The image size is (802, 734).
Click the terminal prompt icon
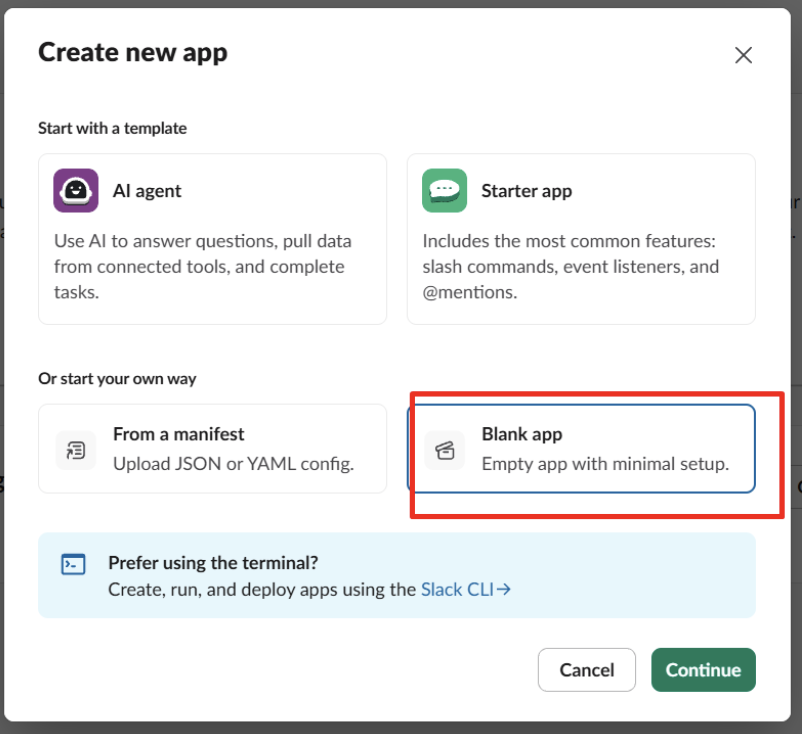point(73,564)
